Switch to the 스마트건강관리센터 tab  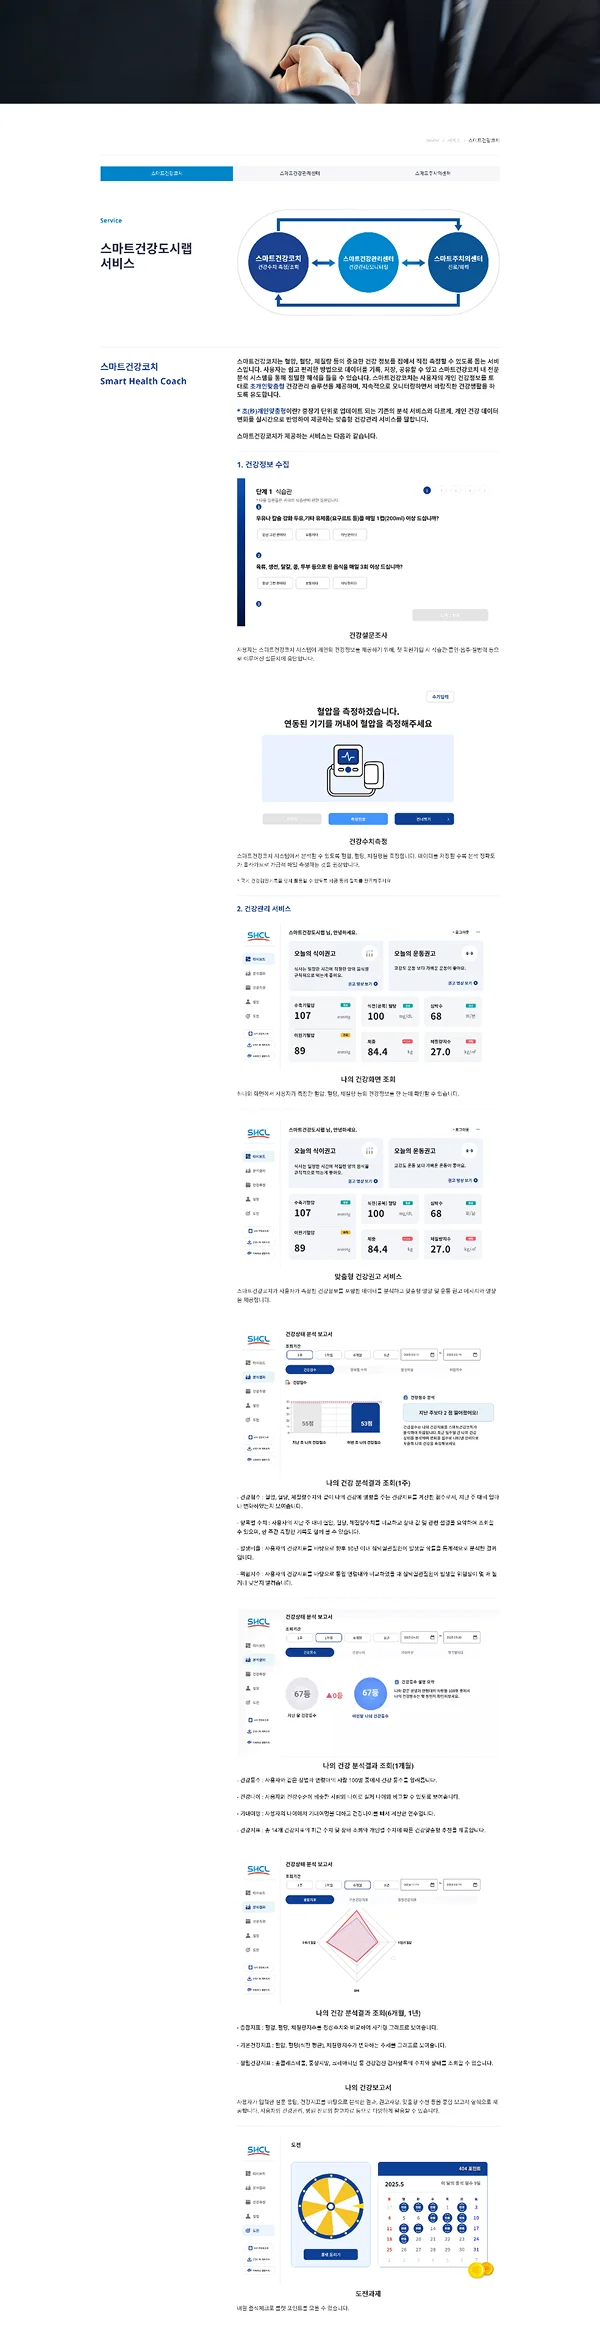[x=300, y=173]
